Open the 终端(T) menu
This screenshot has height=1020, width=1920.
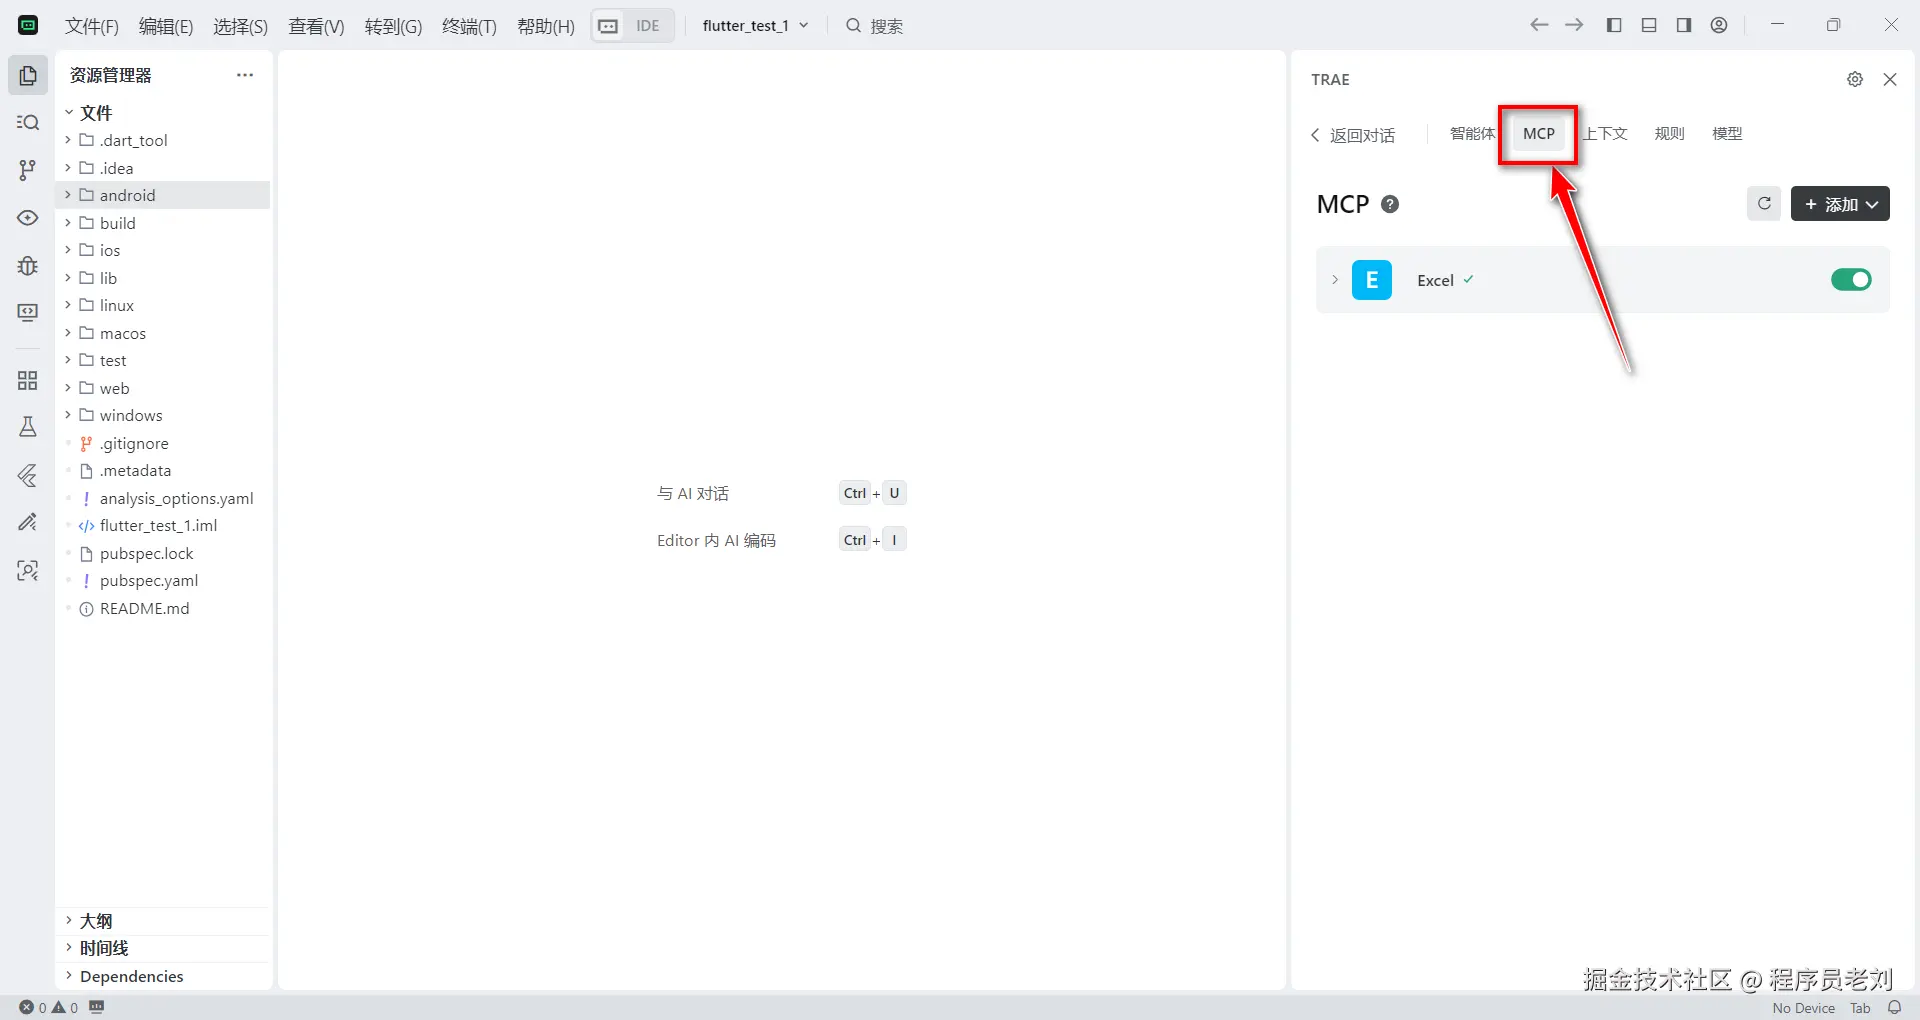coord(469,26)
